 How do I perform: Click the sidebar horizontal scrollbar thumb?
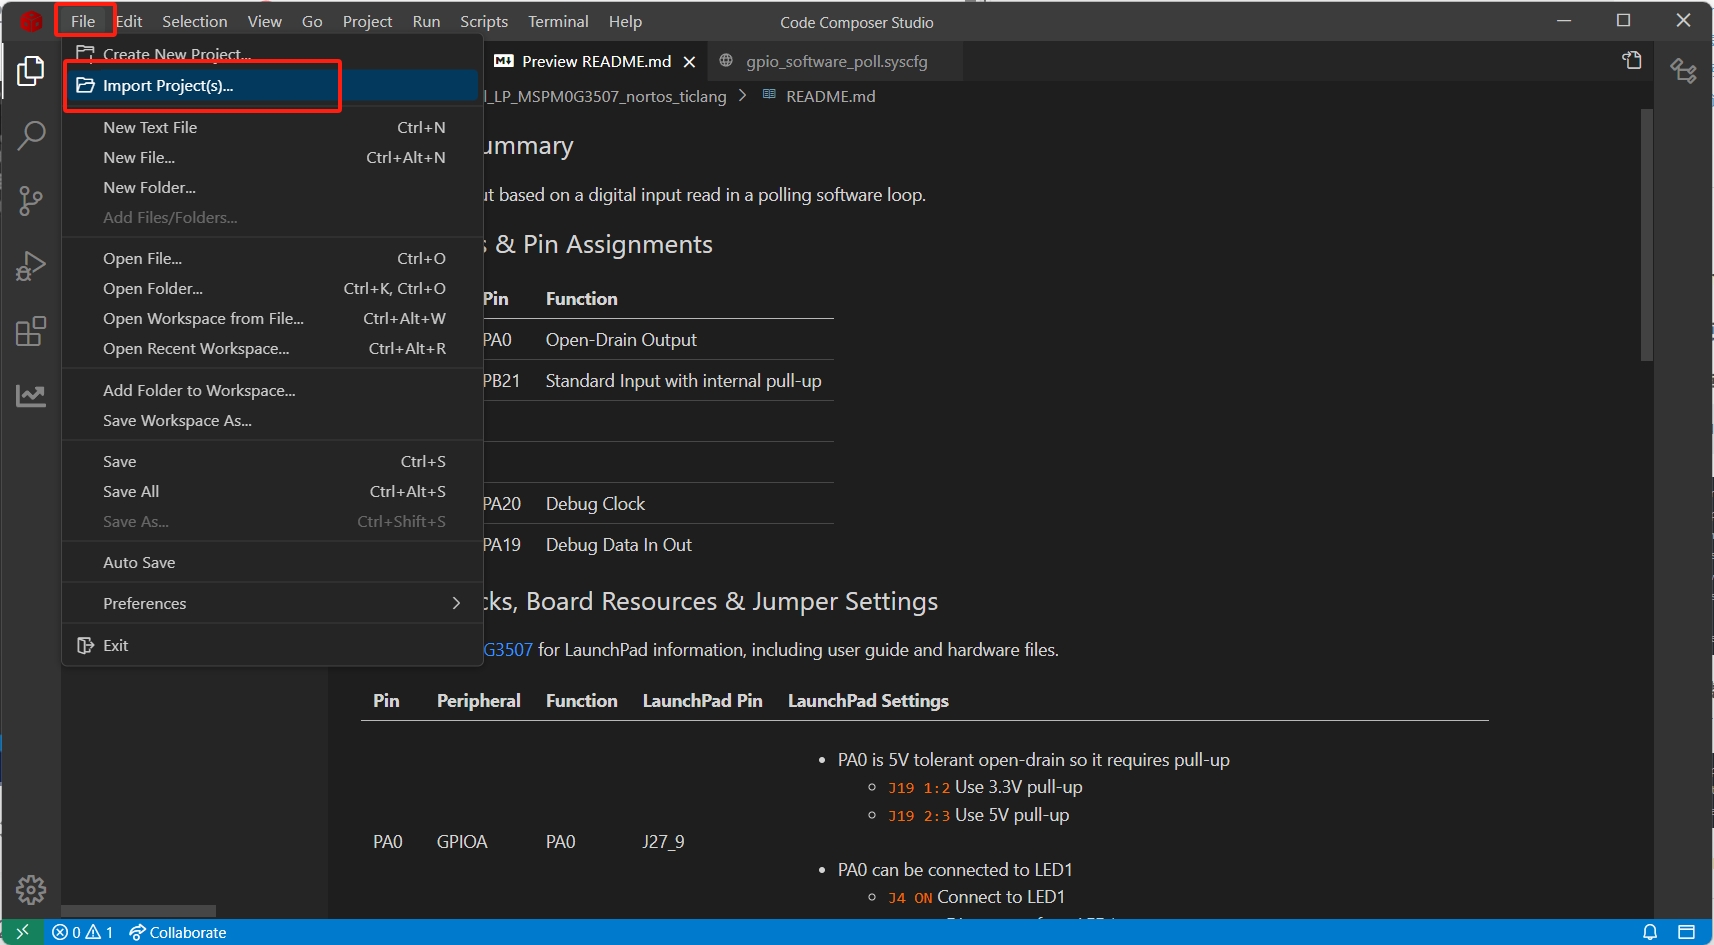(138, 911)
